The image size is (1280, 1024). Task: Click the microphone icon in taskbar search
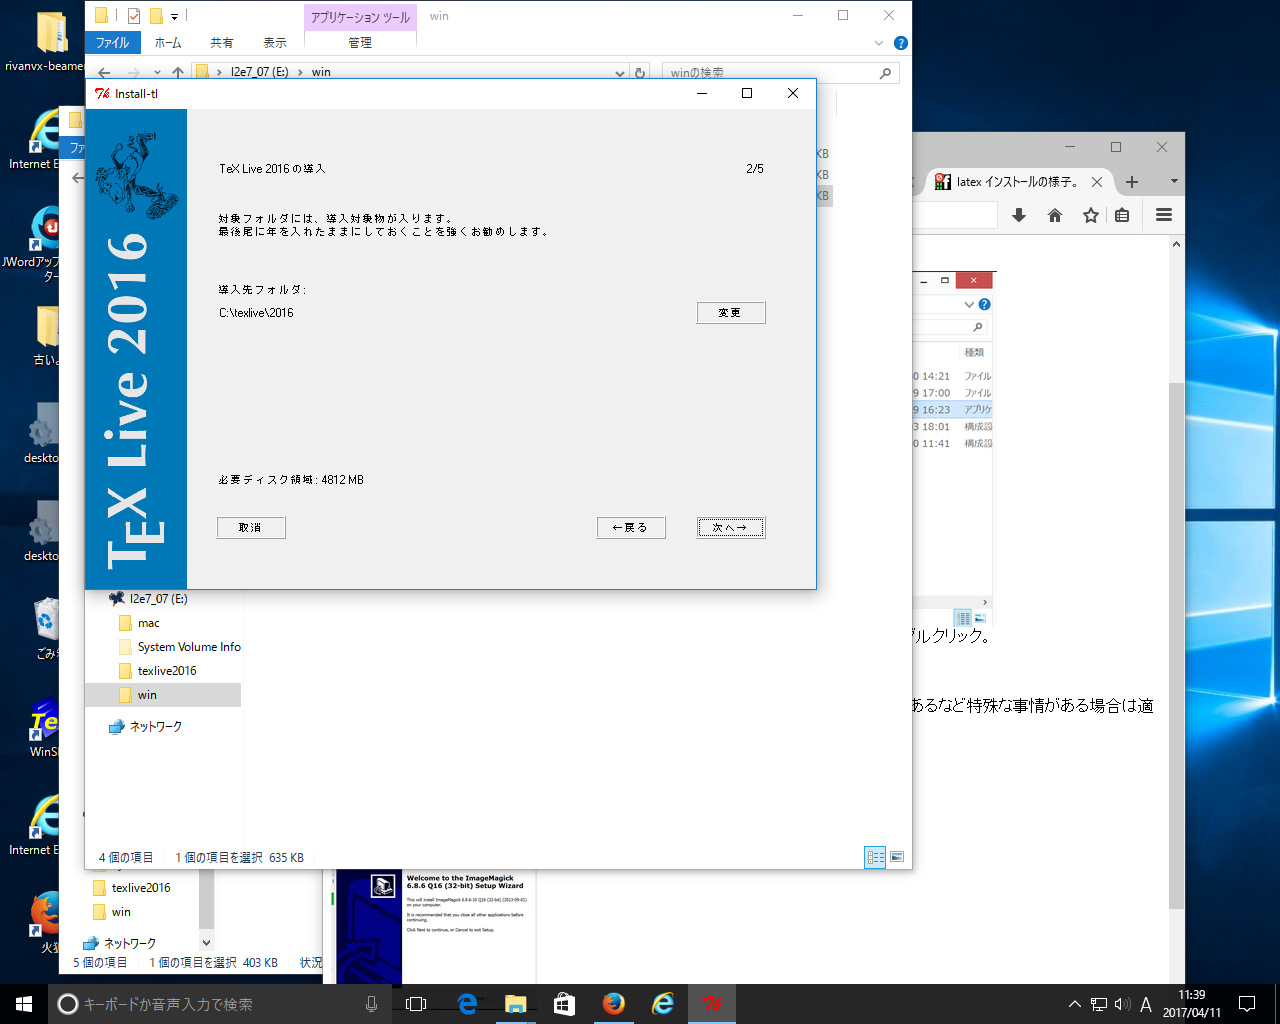(371, 1004)
